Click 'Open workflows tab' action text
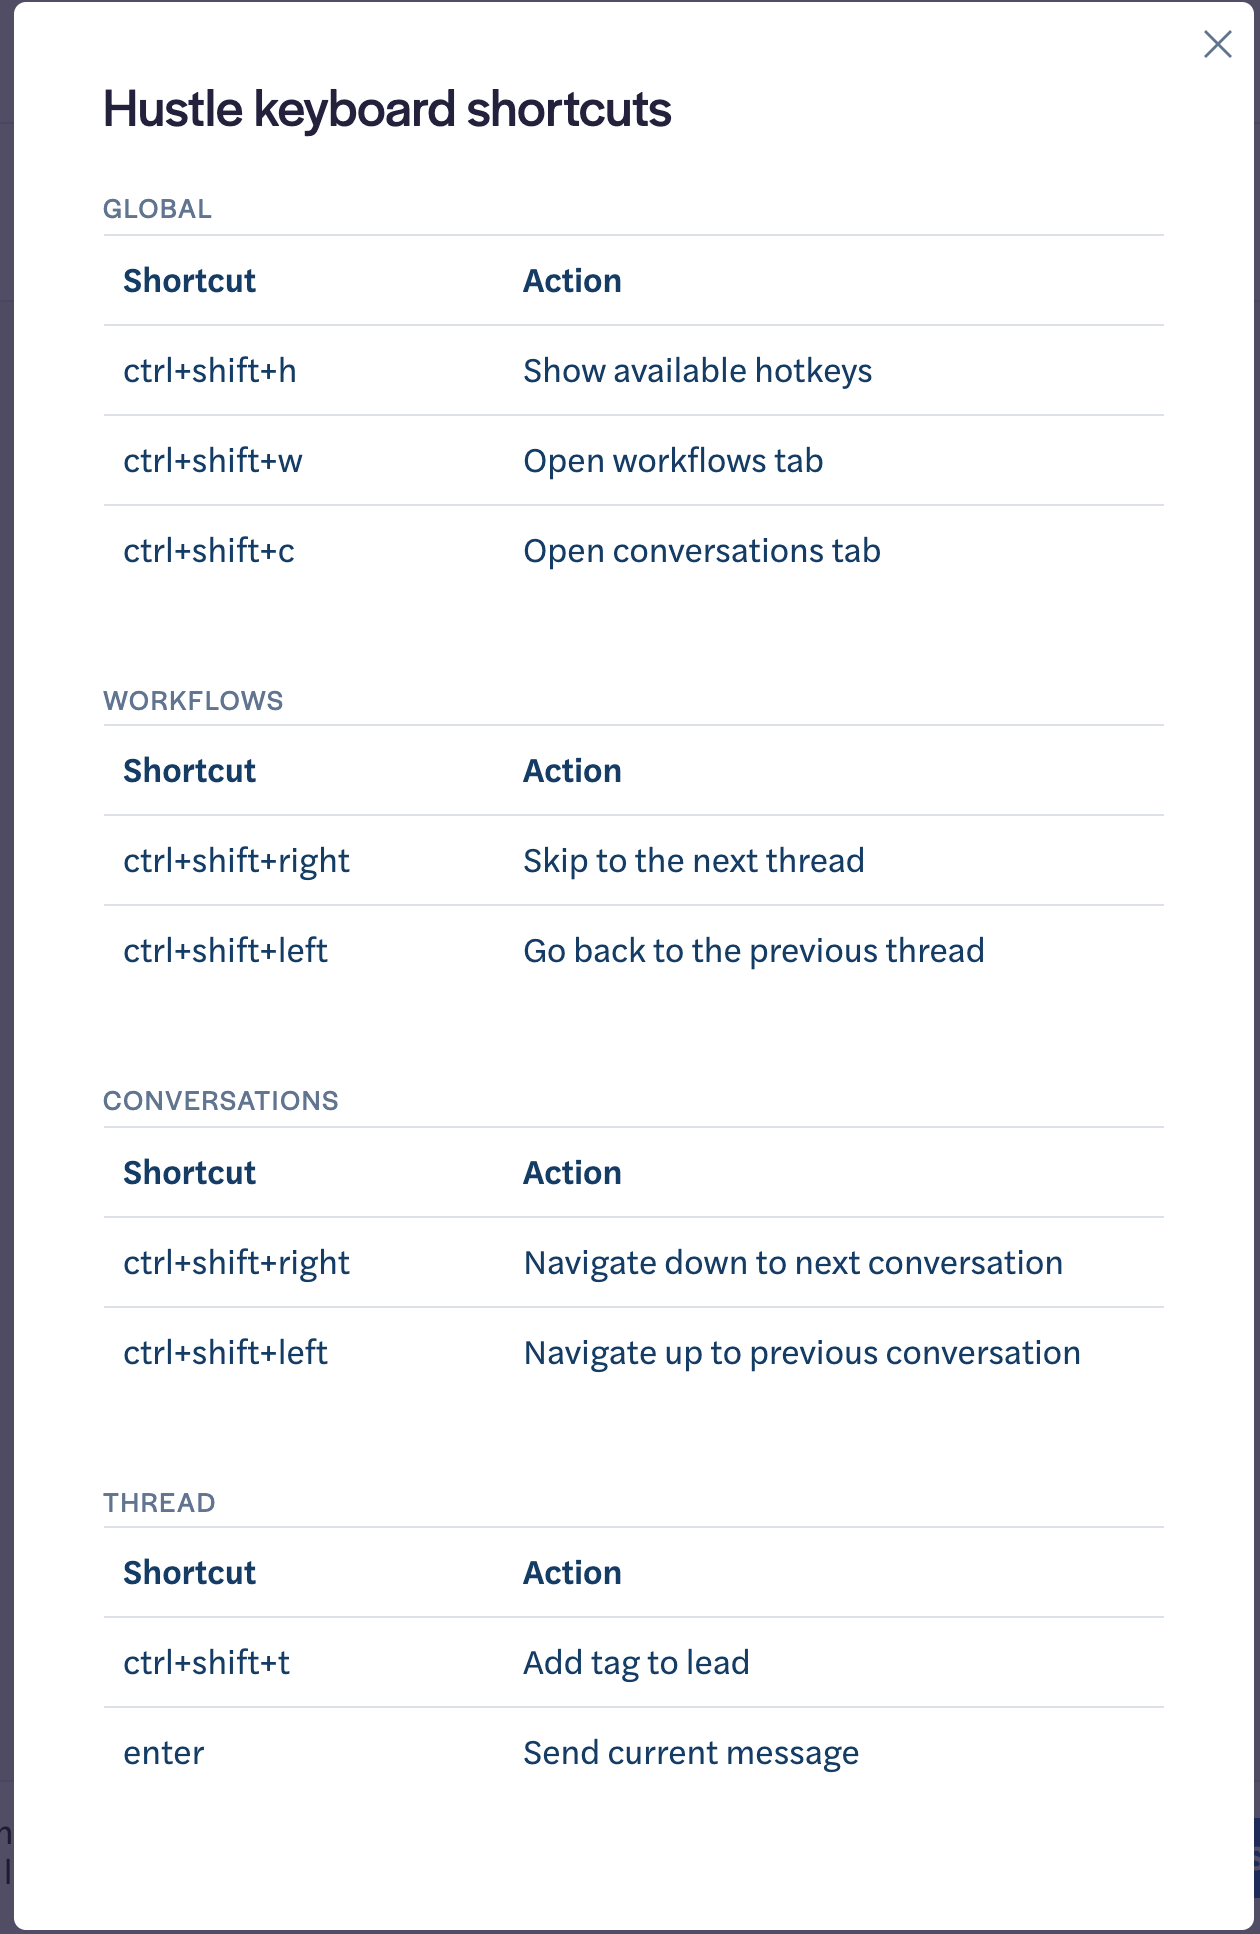 click(x=673, y=461)
